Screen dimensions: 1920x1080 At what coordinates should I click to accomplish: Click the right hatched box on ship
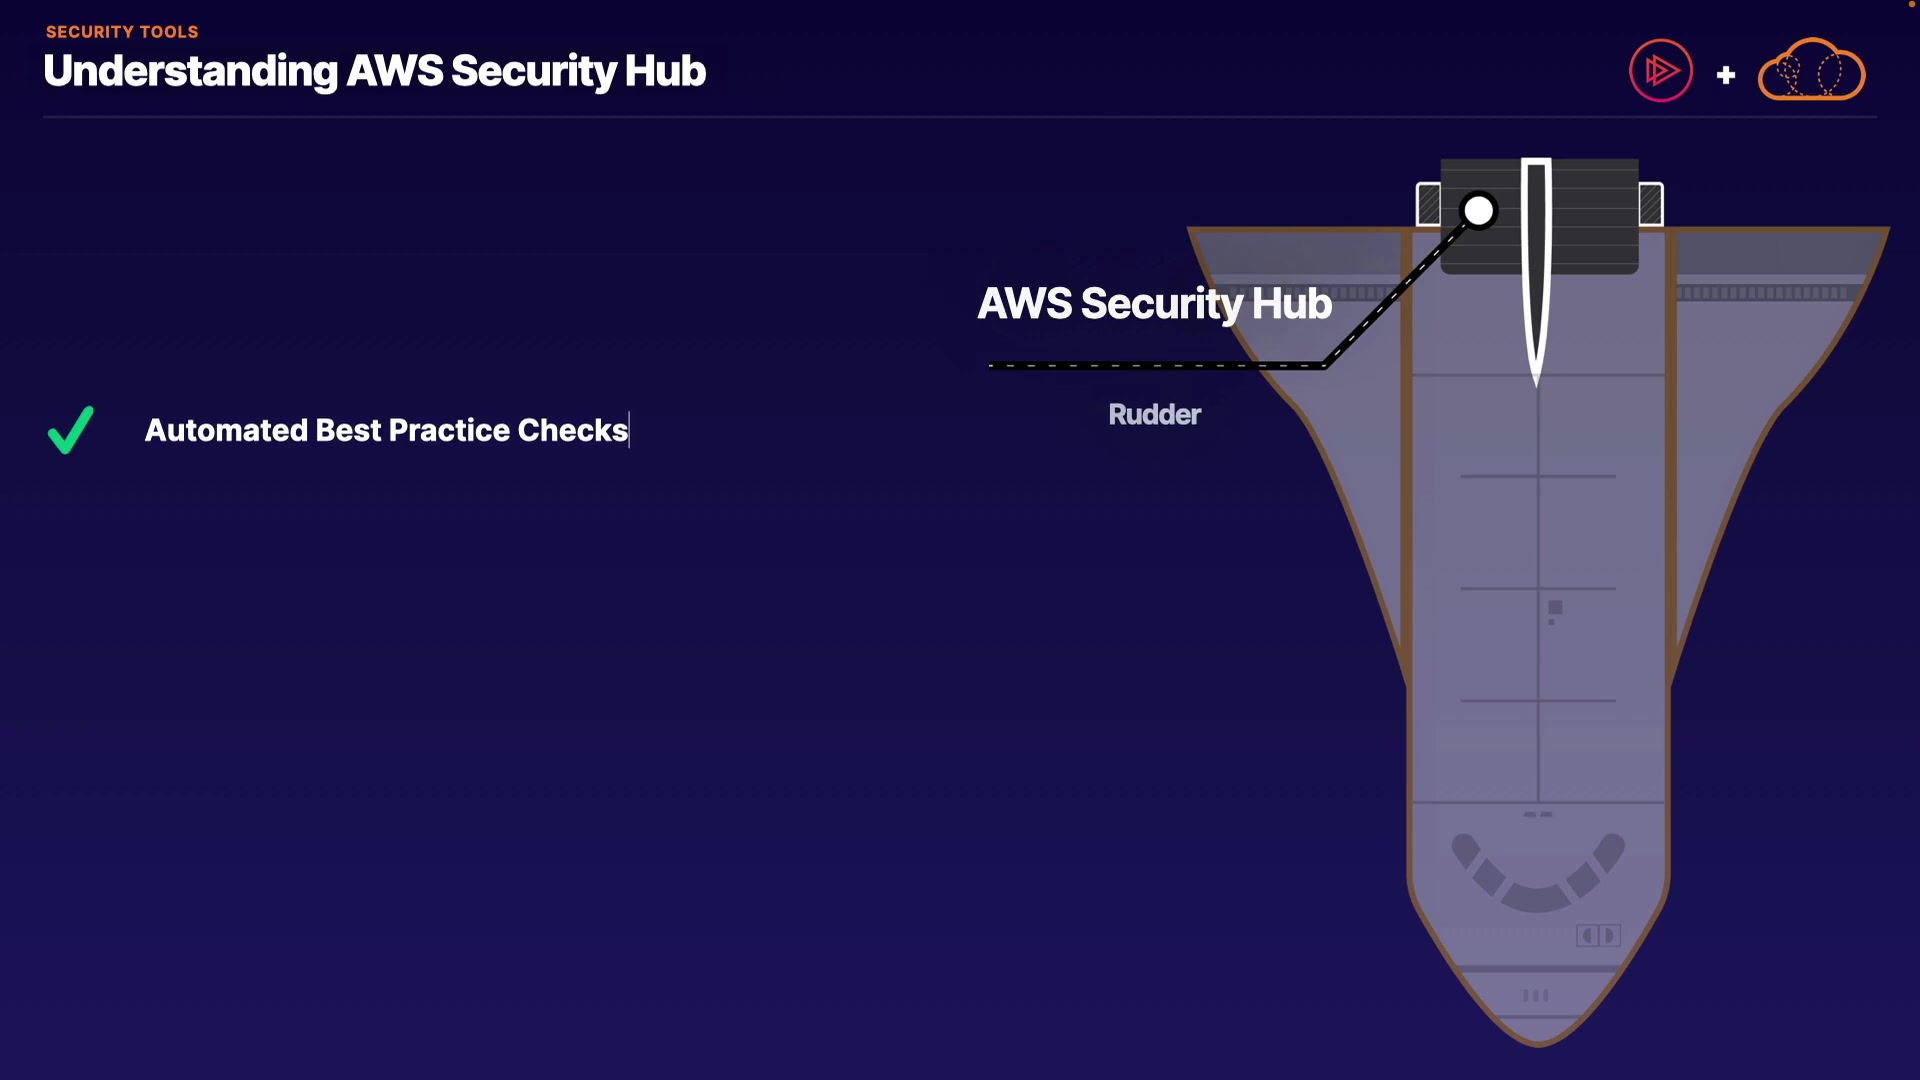coord(1650,205)
